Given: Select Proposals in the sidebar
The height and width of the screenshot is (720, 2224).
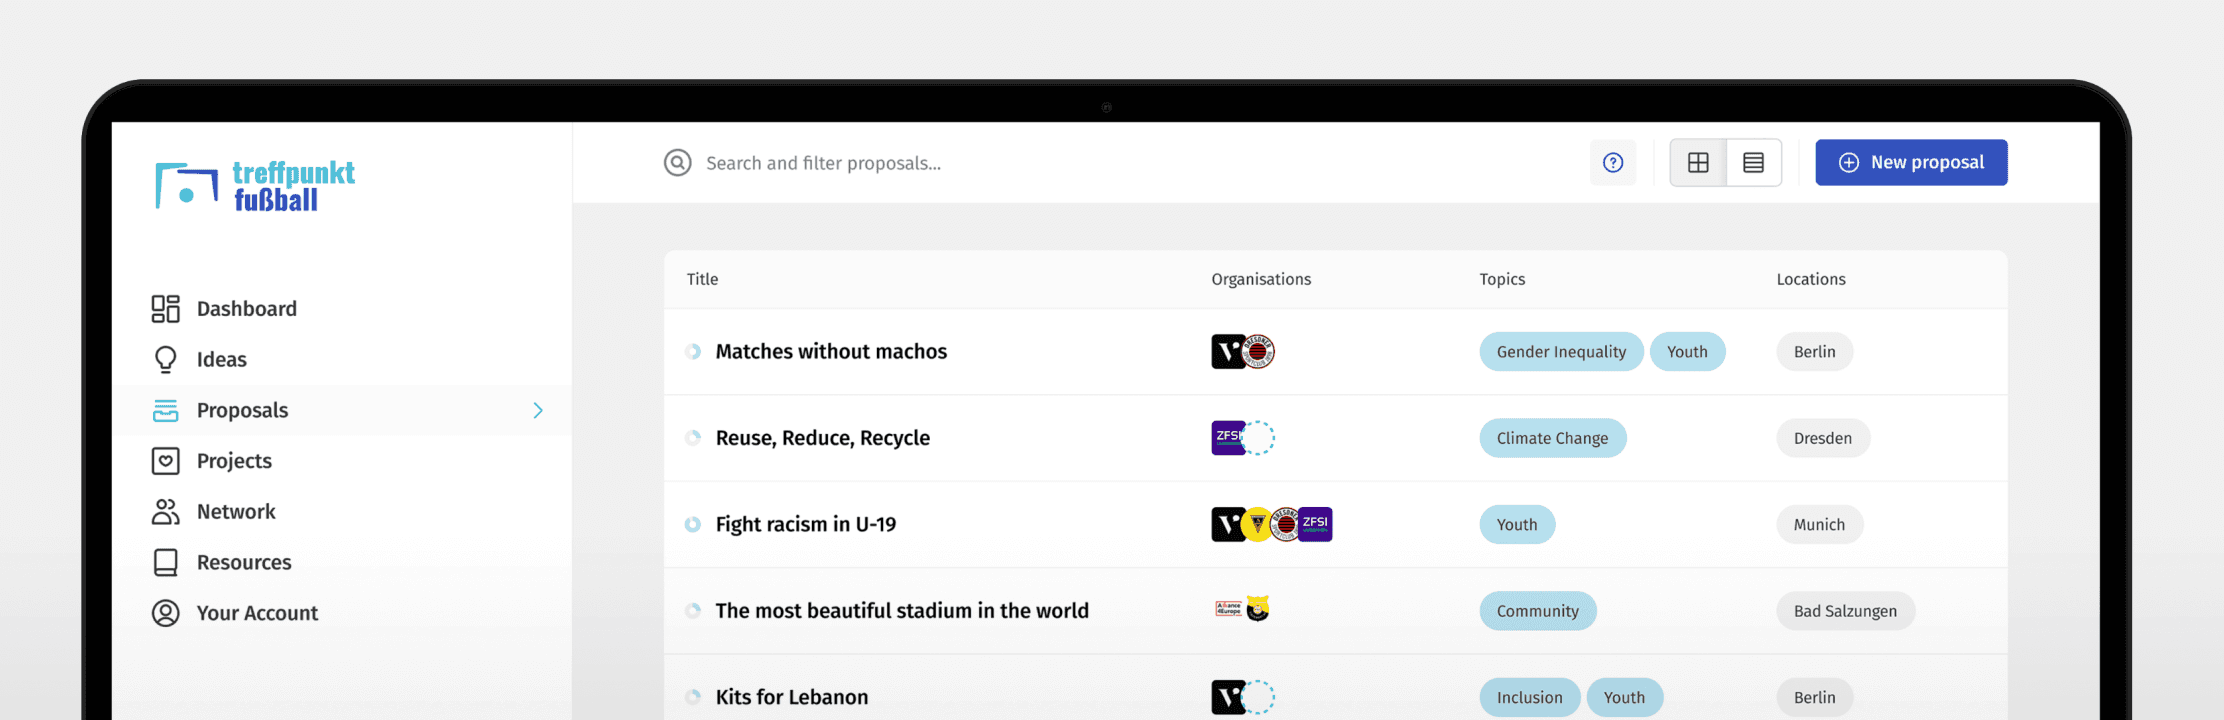Looking at the screenshot, I should [x=242, y=411].
